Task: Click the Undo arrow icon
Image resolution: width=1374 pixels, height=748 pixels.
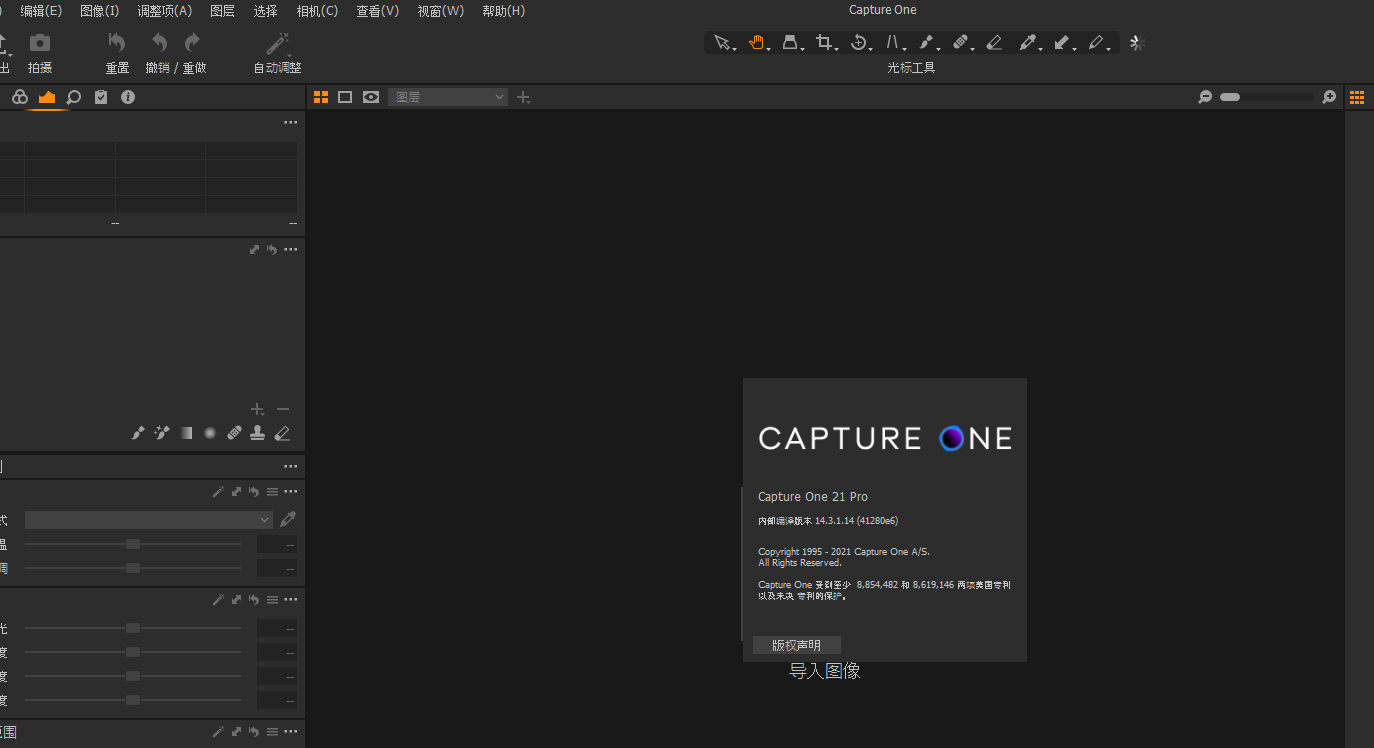Action: pos(159,43)
